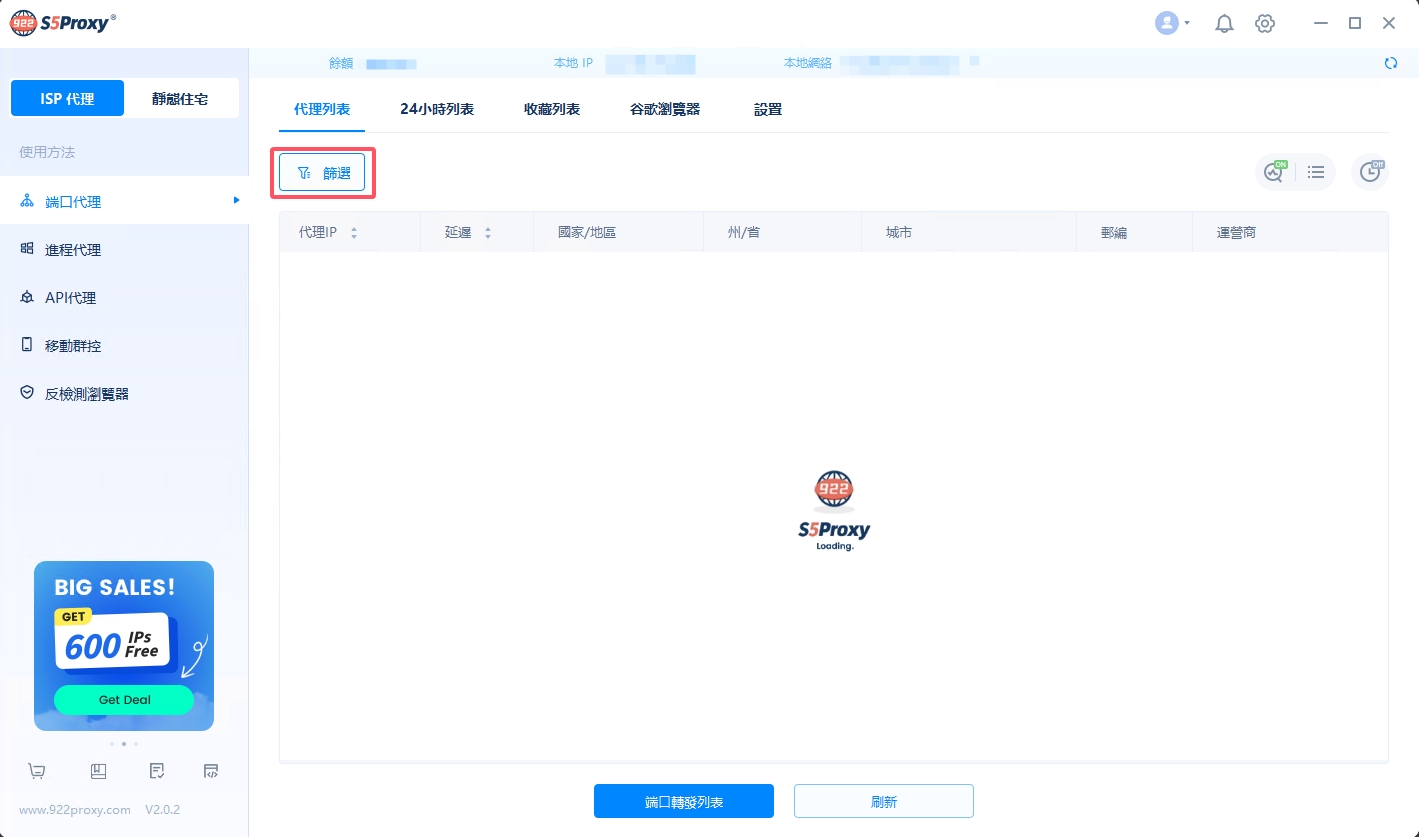Sort by 代理IP column arrows
This screenshot has width=1419, height=837.
(353, 233)
